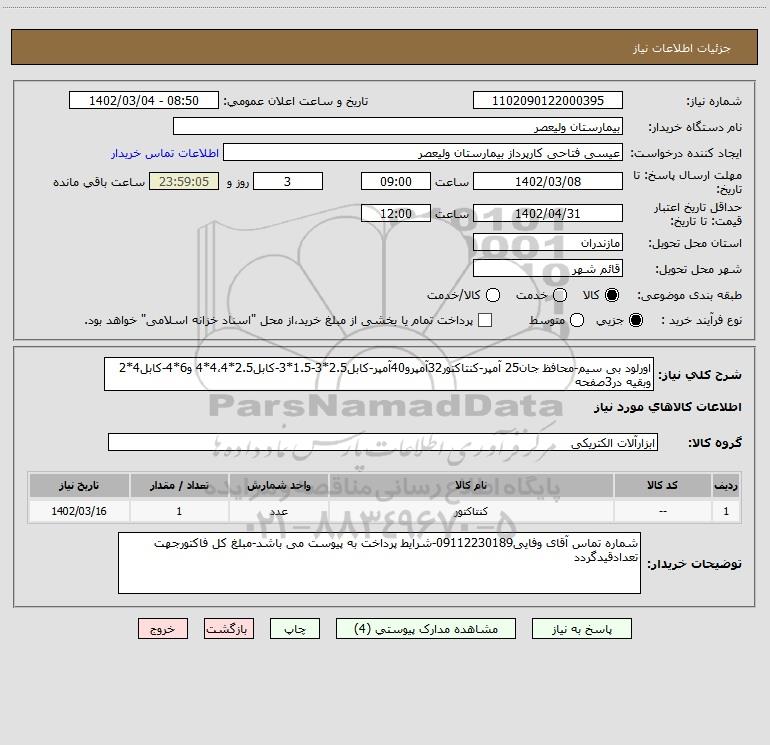
Task: Click the بازگشت back button
Action: 229,629
